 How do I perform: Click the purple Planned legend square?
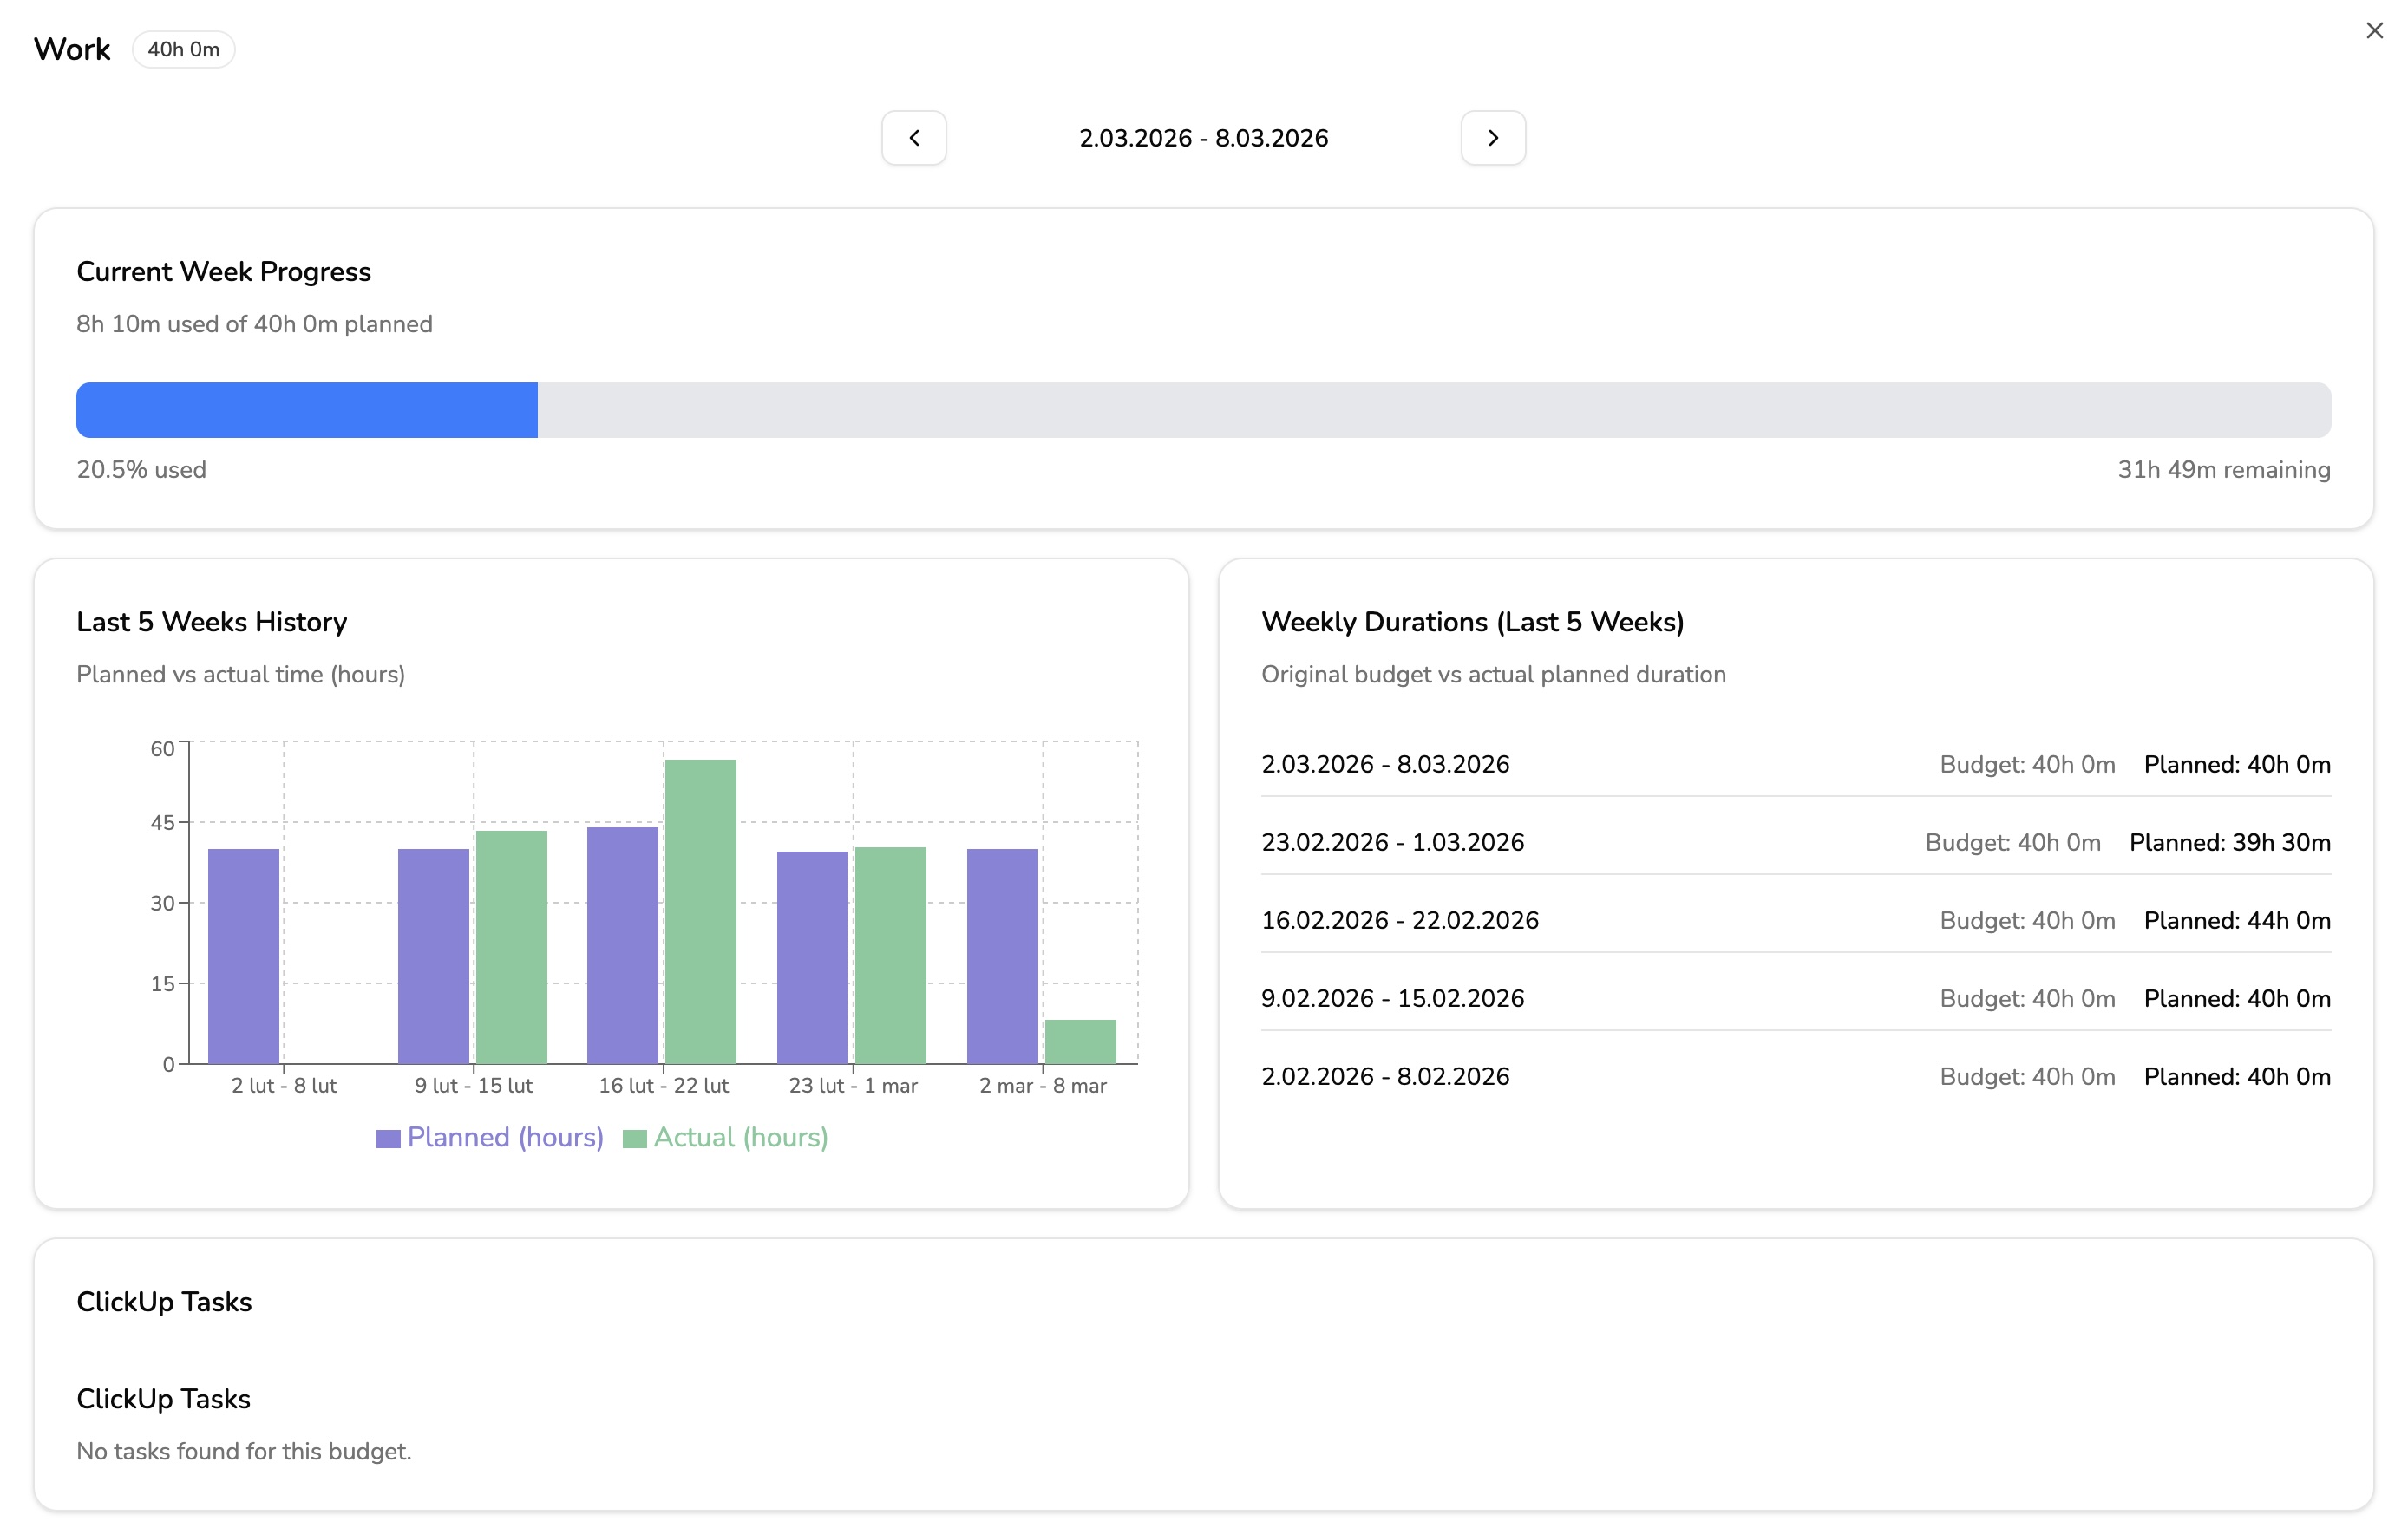[387, 1137]
